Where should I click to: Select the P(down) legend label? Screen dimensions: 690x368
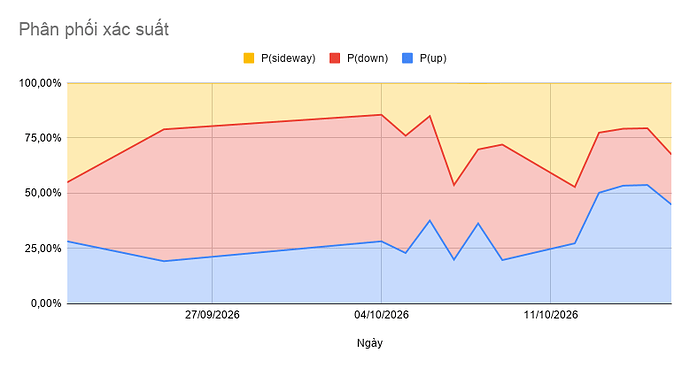pos(367,58)
